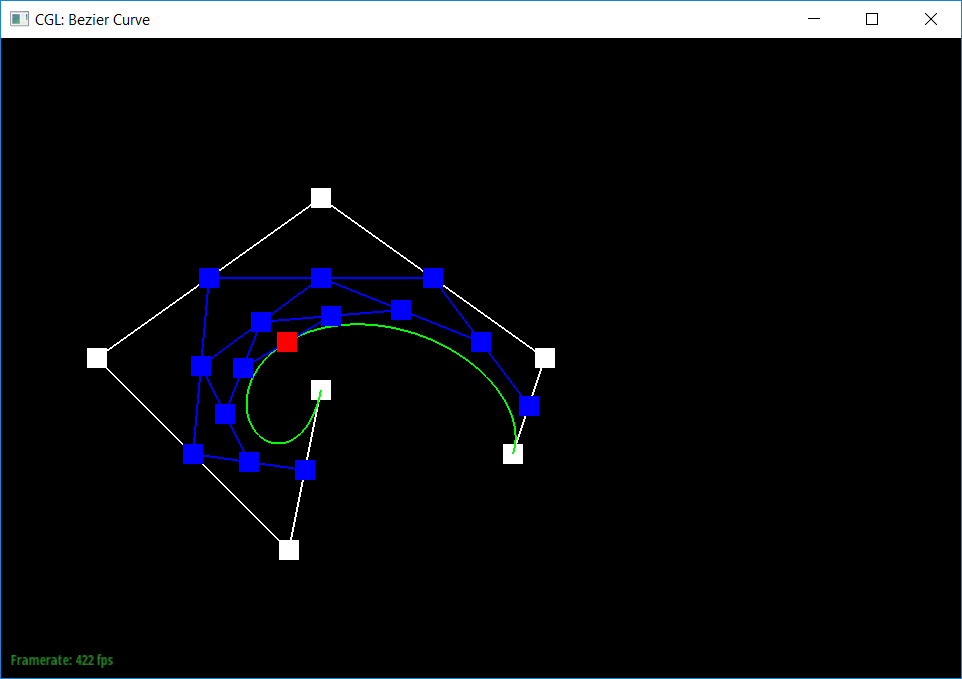
Task: Click the CGL application icon in title bar
Action: [20, 19]
